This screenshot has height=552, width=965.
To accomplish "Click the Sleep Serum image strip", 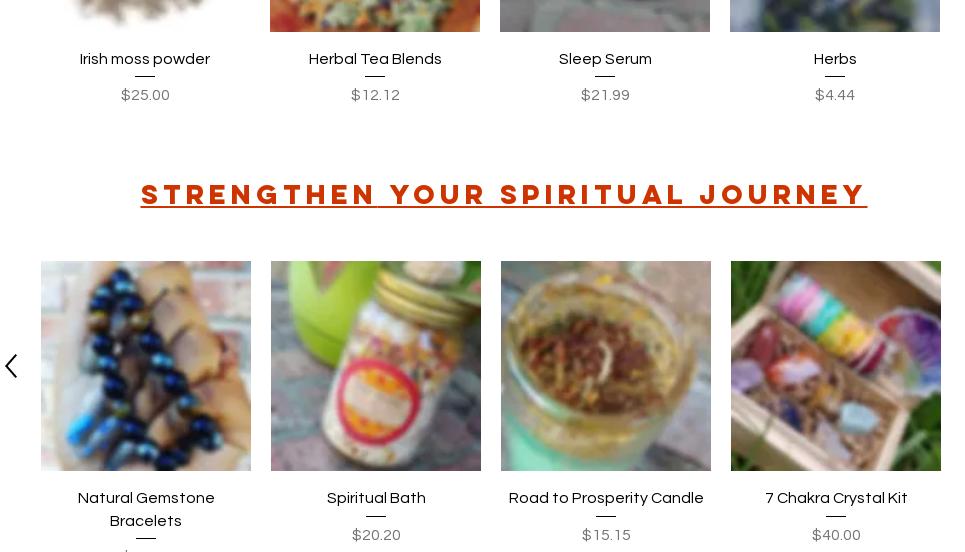I will [x=605, y=15].
